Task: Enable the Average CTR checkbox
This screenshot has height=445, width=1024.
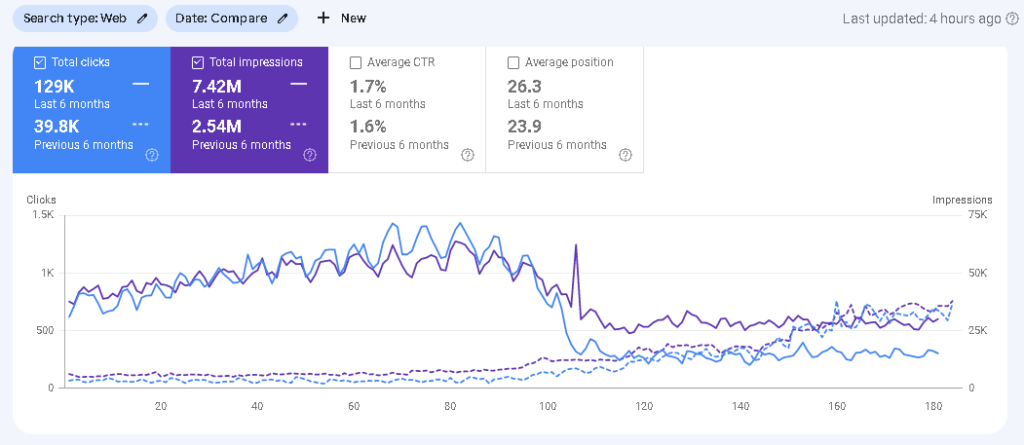Action: (x=356, y=62)
